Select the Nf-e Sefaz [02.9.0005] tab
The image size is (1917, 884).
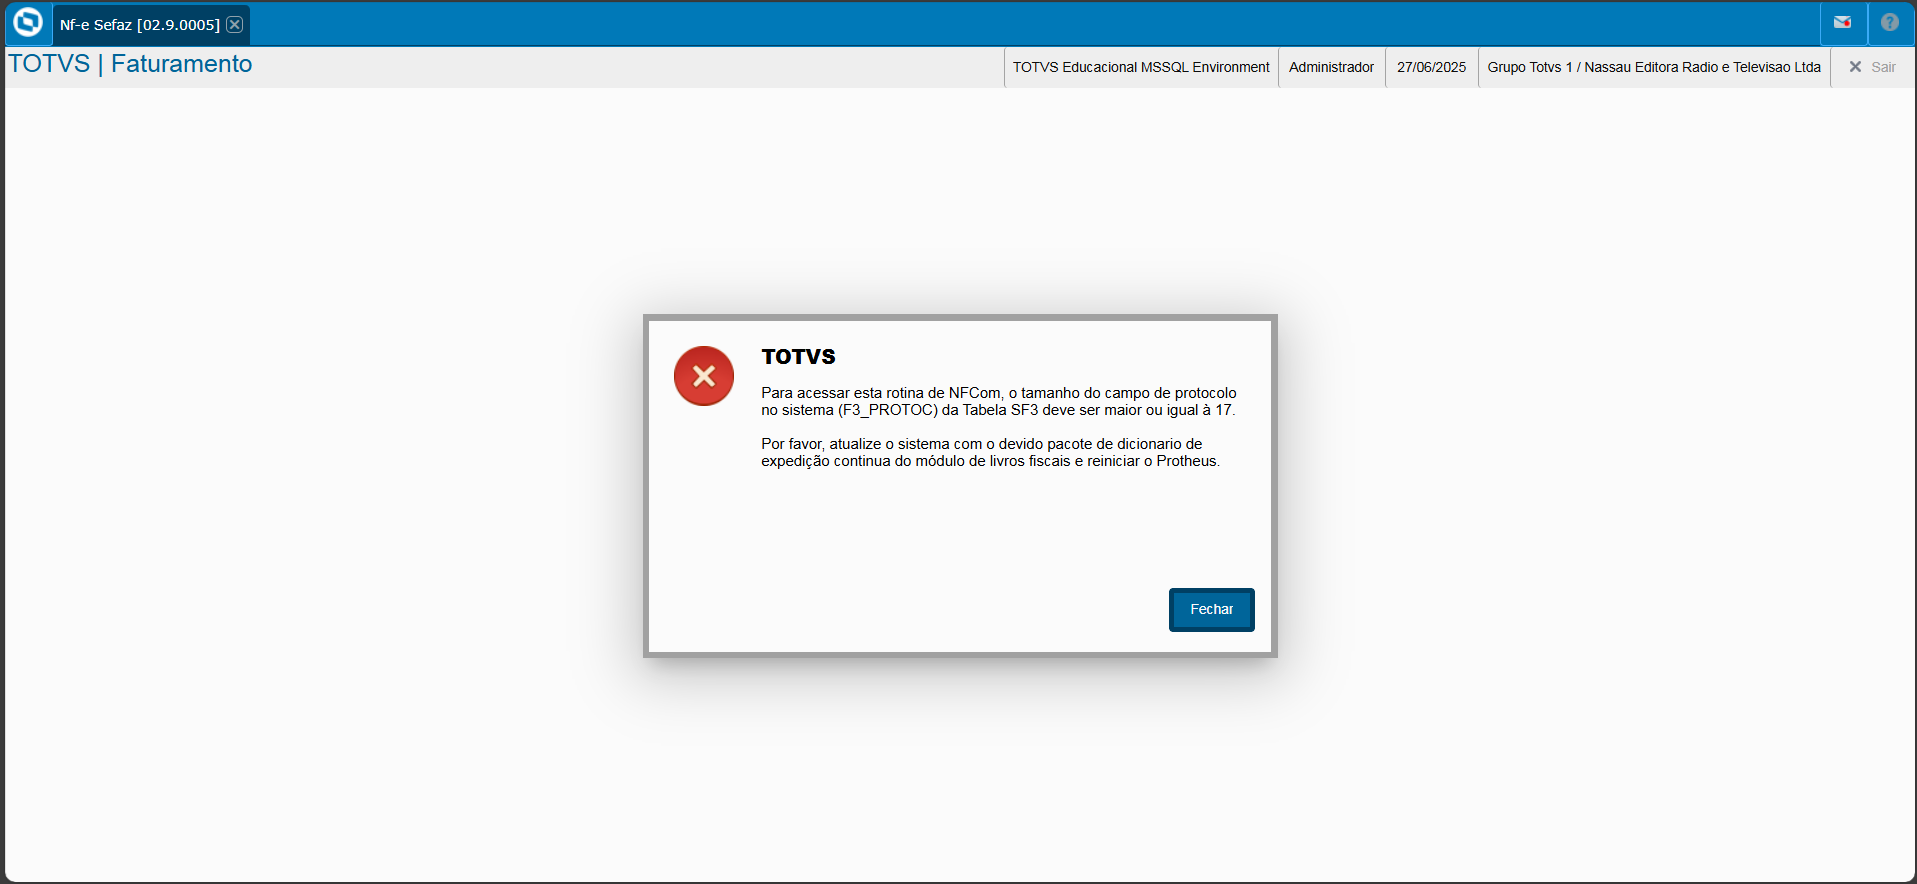point(151,25)
